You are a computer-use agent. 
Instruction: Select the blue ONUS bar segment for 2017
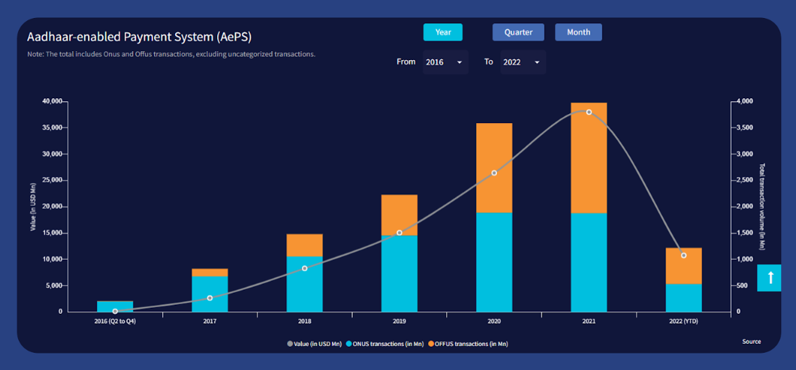click(210, 294)
